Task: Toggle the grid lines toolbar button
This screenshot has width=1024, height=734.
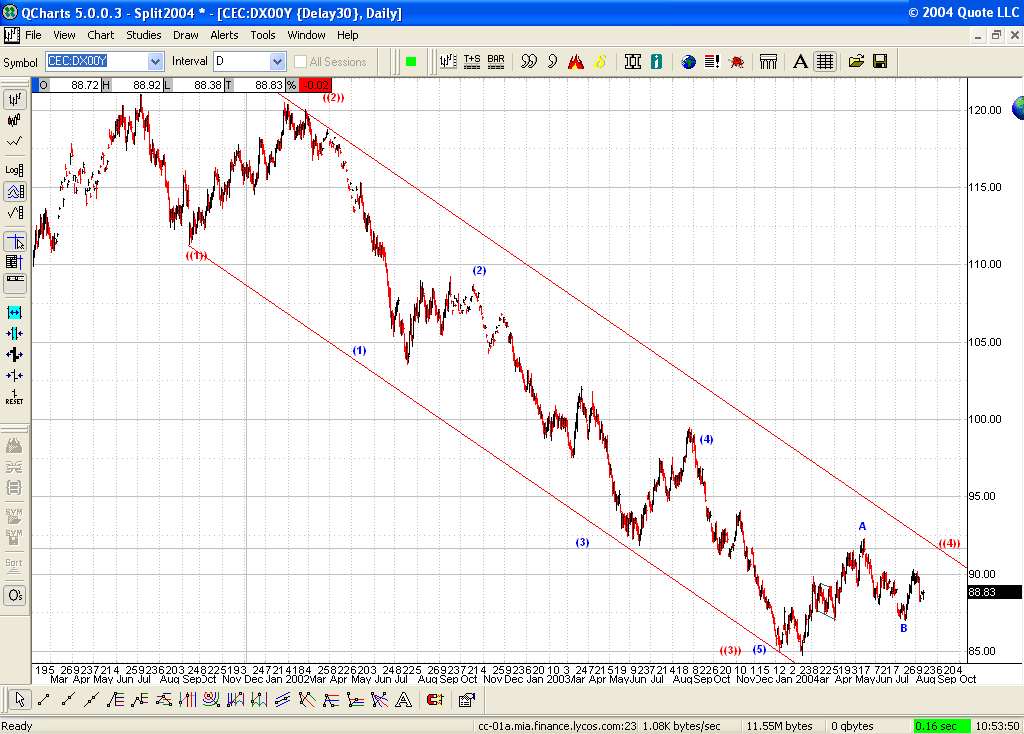Action: [x=825, y=61]
